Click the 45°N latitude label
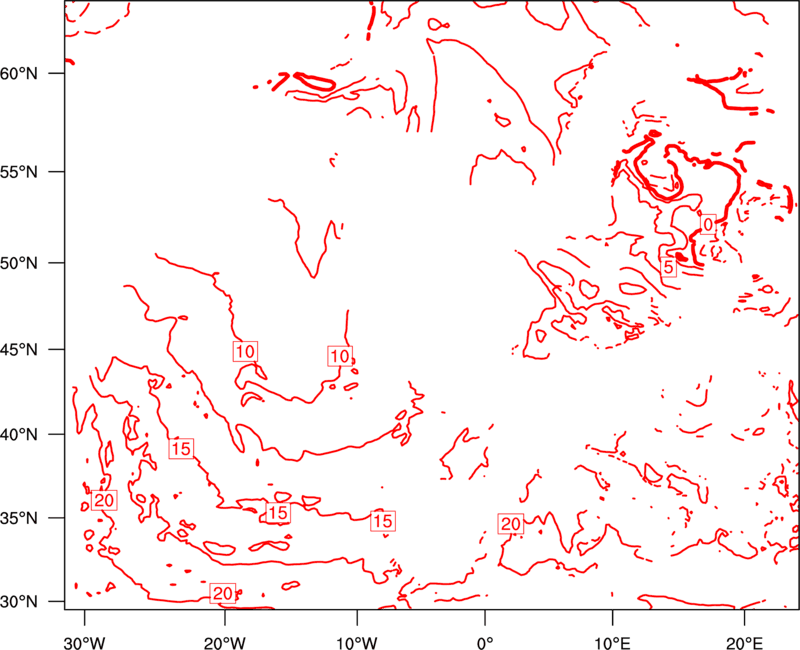 pyautogui.click(x=19, y=349)
